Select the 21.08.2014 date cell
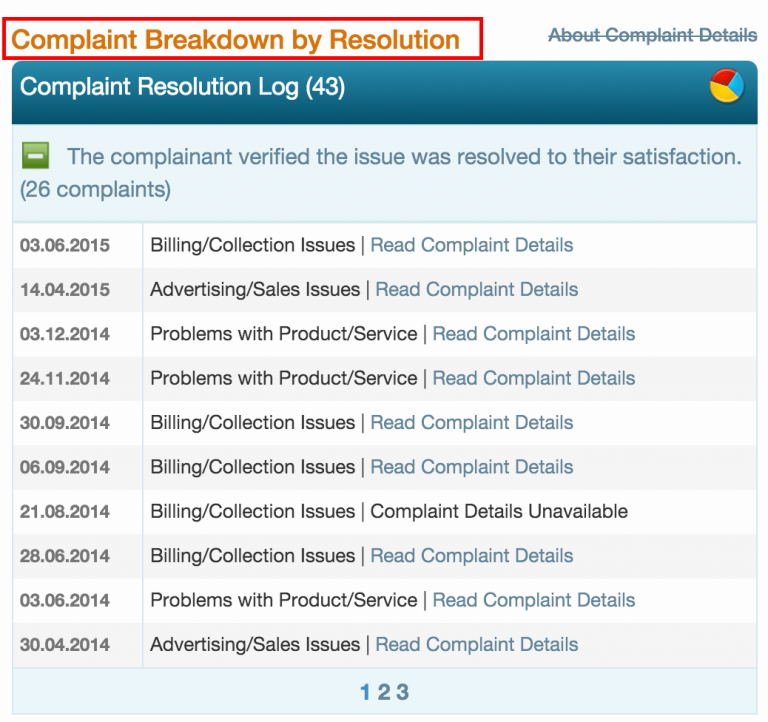This screenshot has width=768, height=722. click(65, 511)
